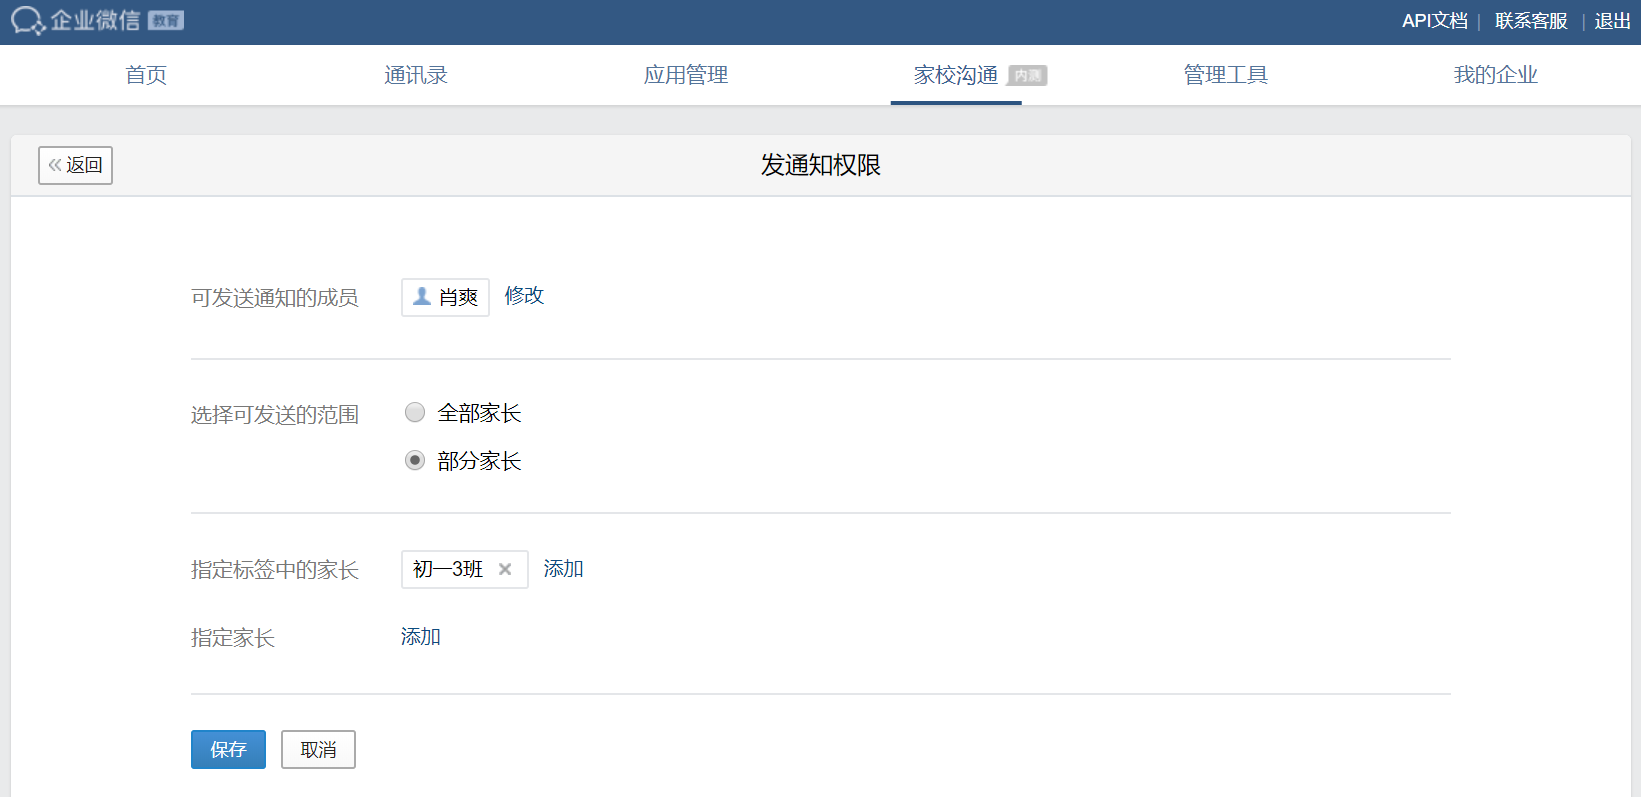Click the 内测 badge on 家校沟通
This screenshot has height=797, width=1641.
pos(1027,76)
